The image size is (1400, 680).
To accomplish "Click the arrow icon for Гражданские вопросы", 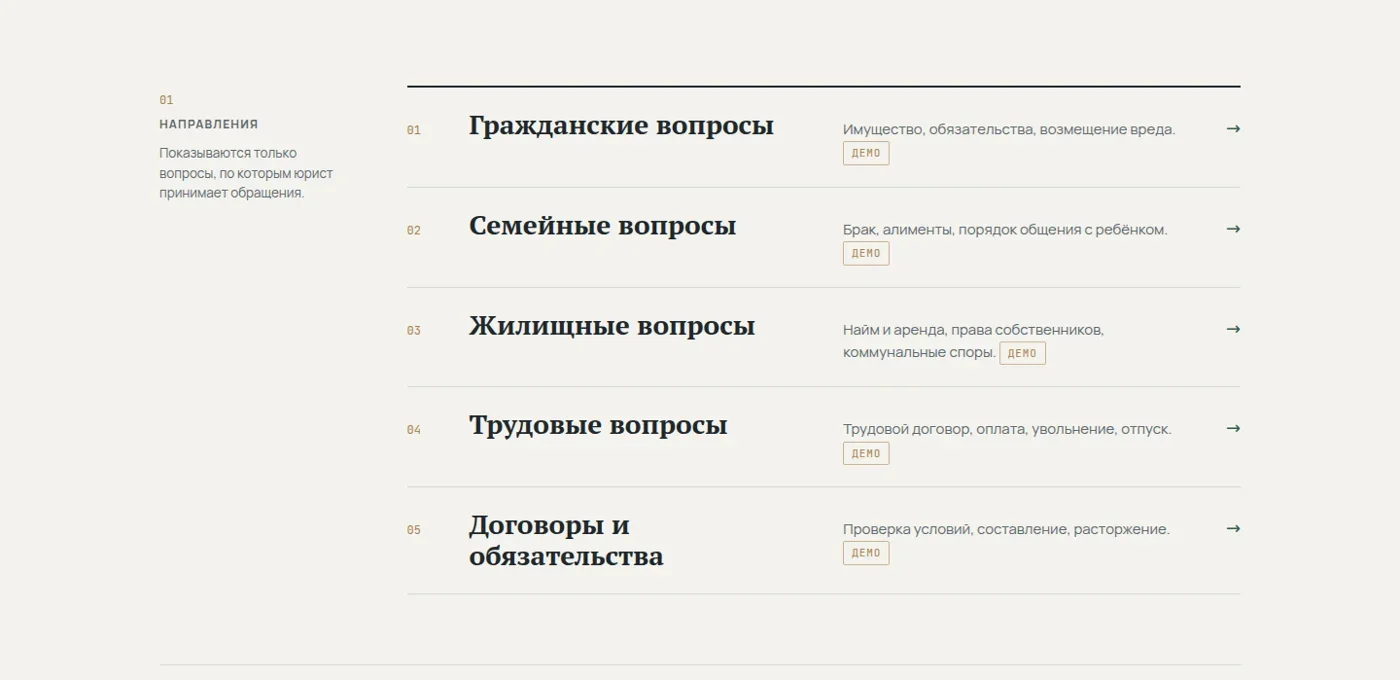I will [x=1233, y=129].
